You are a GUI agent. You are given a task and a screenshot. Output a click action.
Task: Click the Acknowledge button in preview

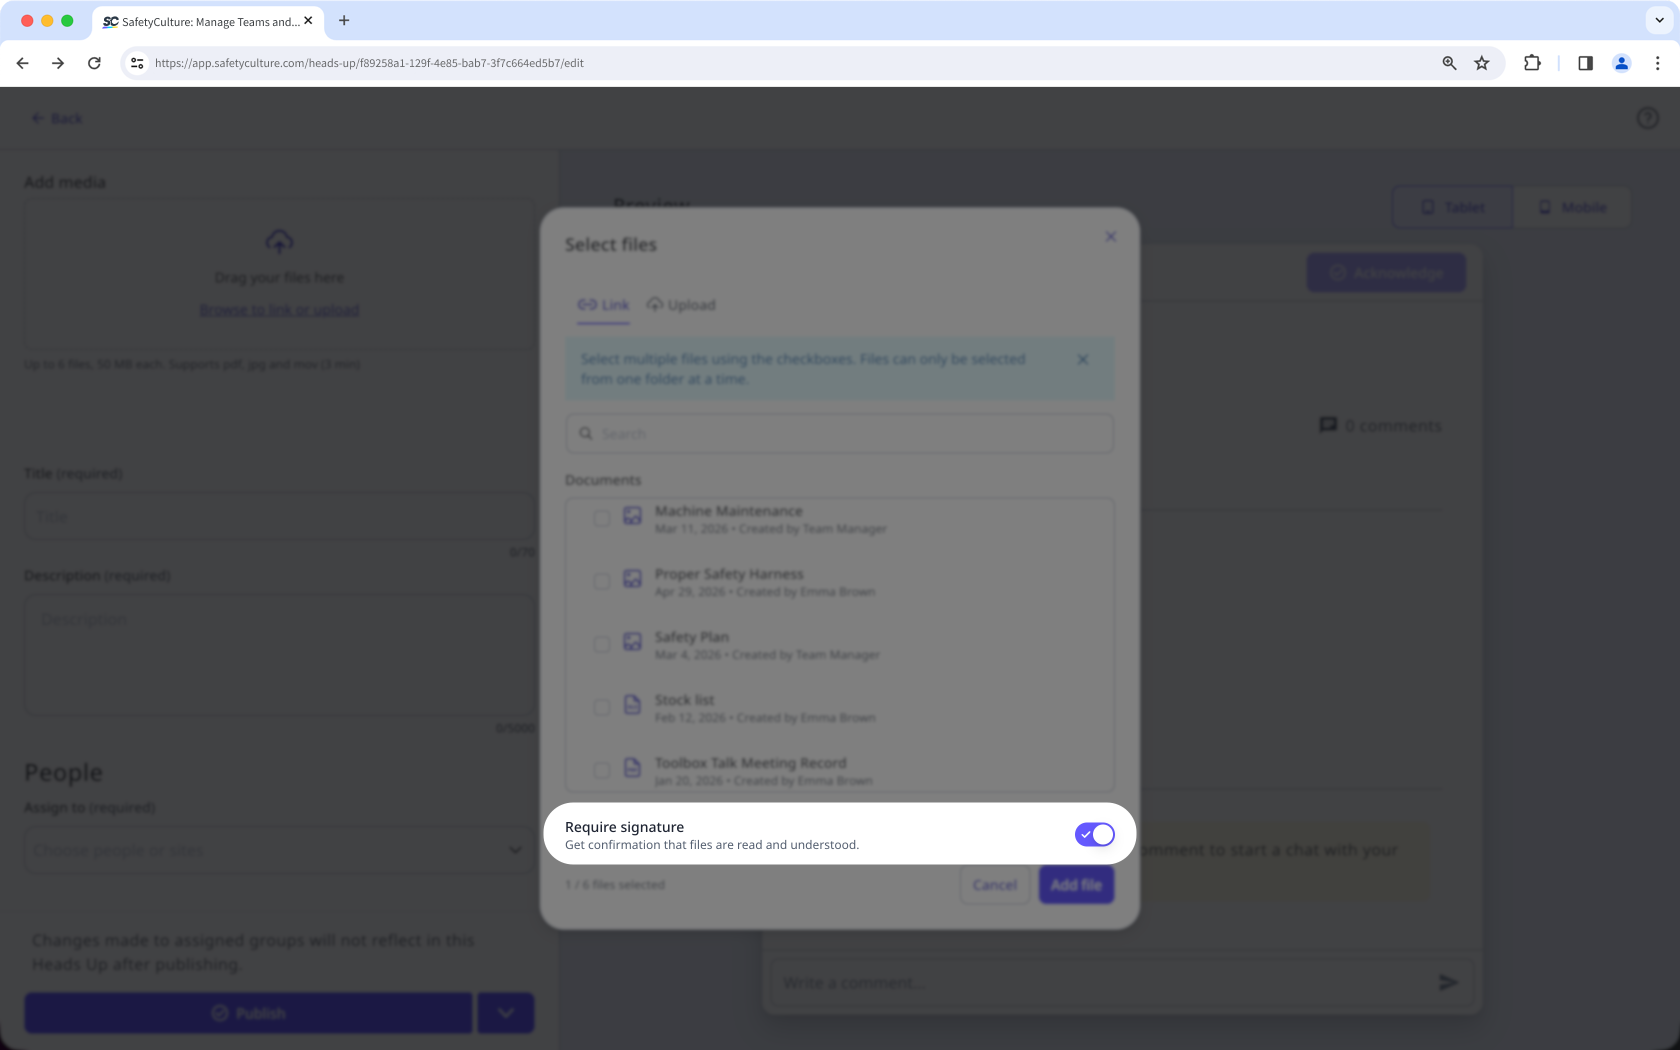coord(1386,273)
